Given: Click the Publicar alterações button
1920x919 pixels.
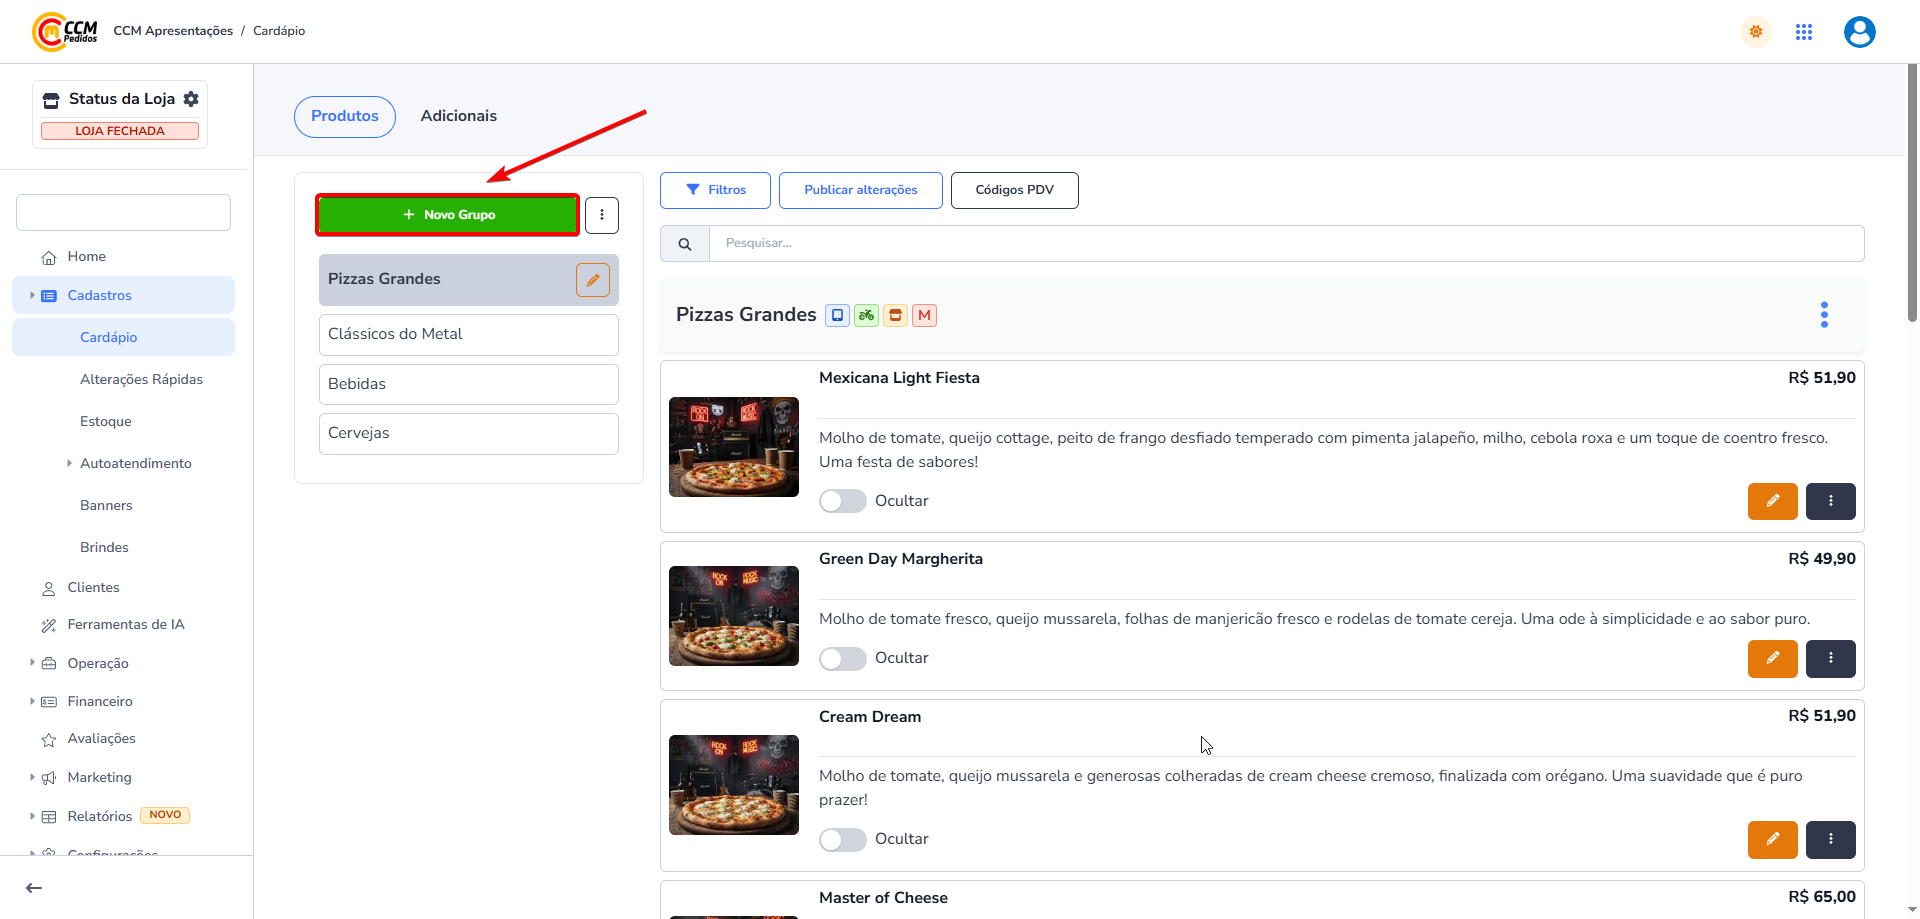Looking at the screenshot, I should click(x=860, y=190).
